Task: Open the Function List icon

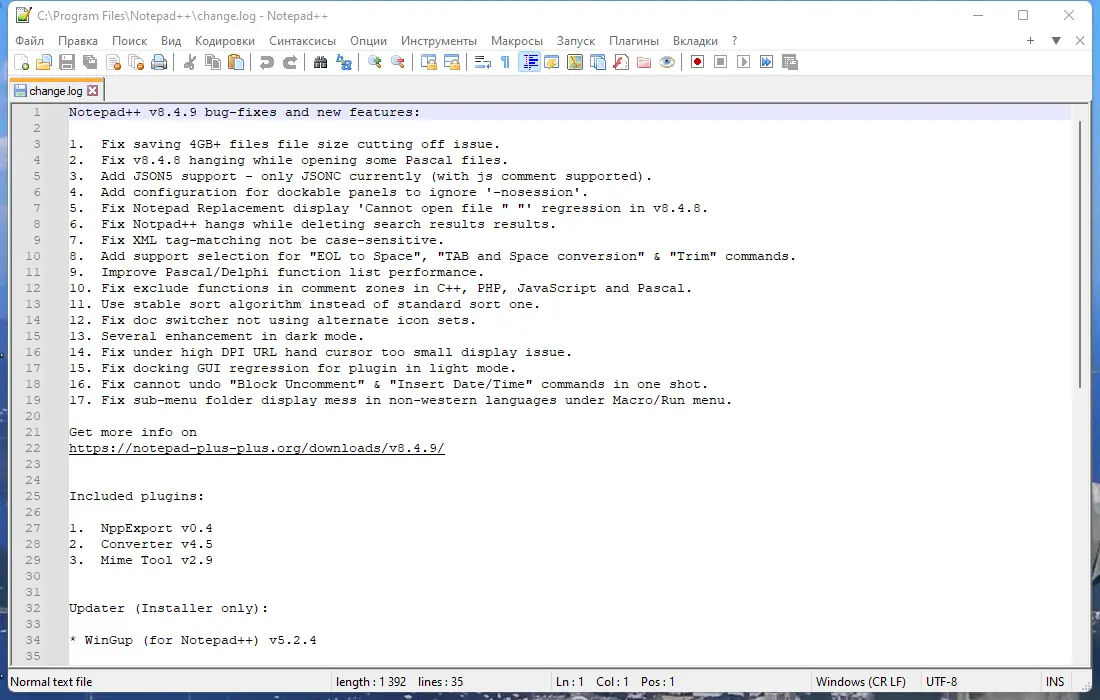Action: point(621,62)
